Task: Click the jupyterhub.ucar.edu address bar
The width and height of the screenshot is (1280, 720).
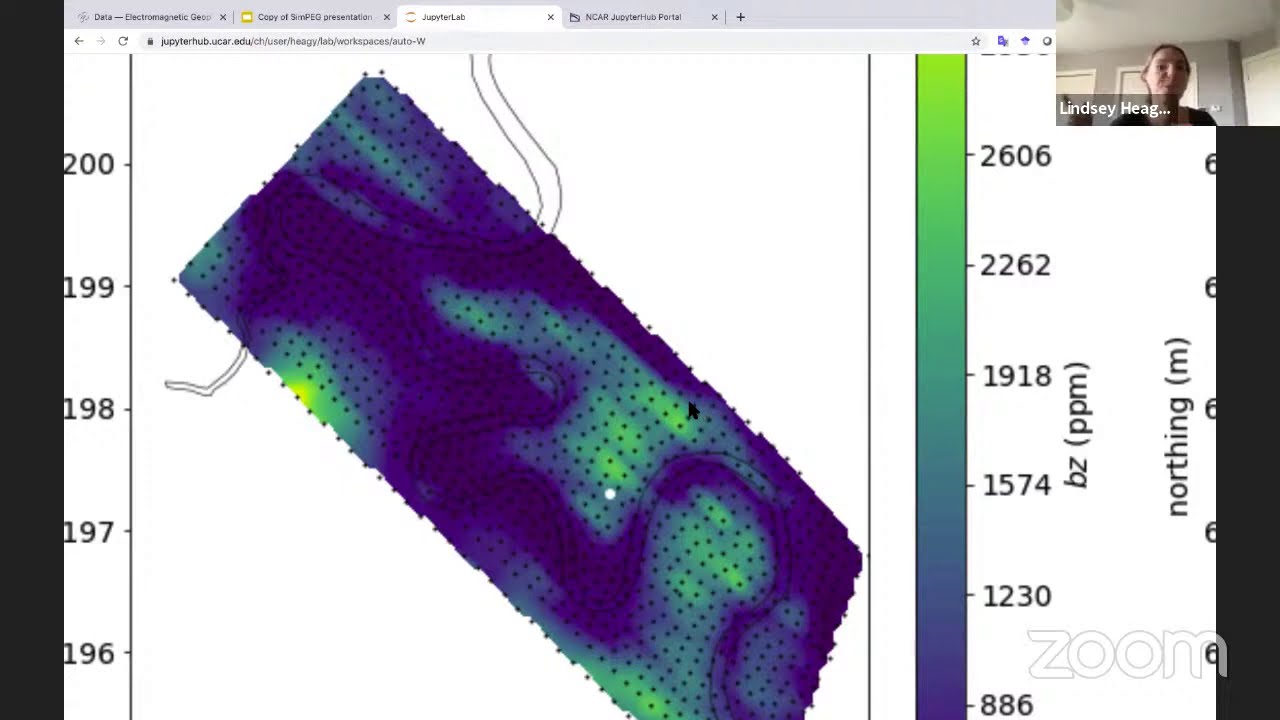Action: coord(560,41)
